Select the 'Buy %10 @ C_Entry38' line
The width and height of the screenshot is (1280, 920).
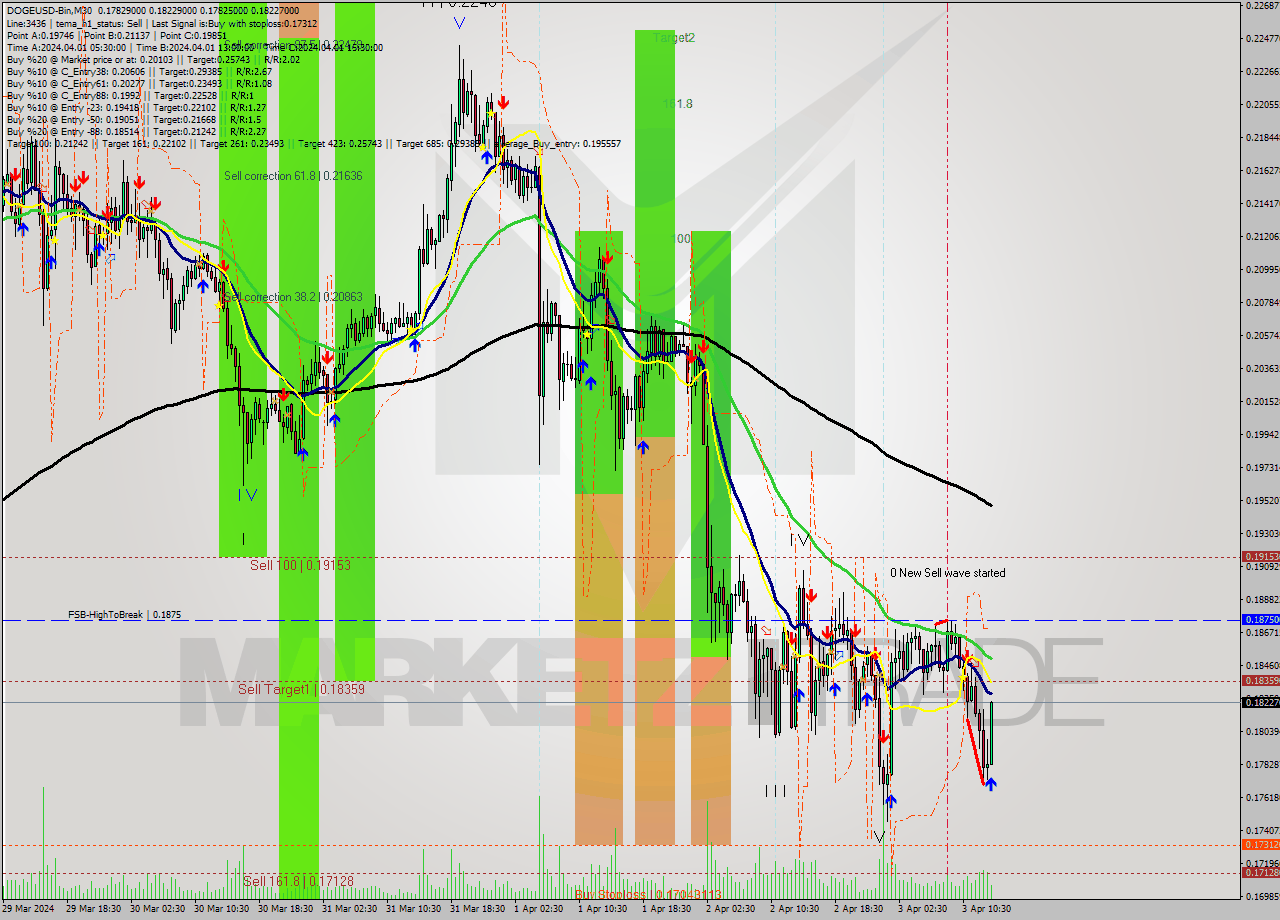(x=139, y=71)
